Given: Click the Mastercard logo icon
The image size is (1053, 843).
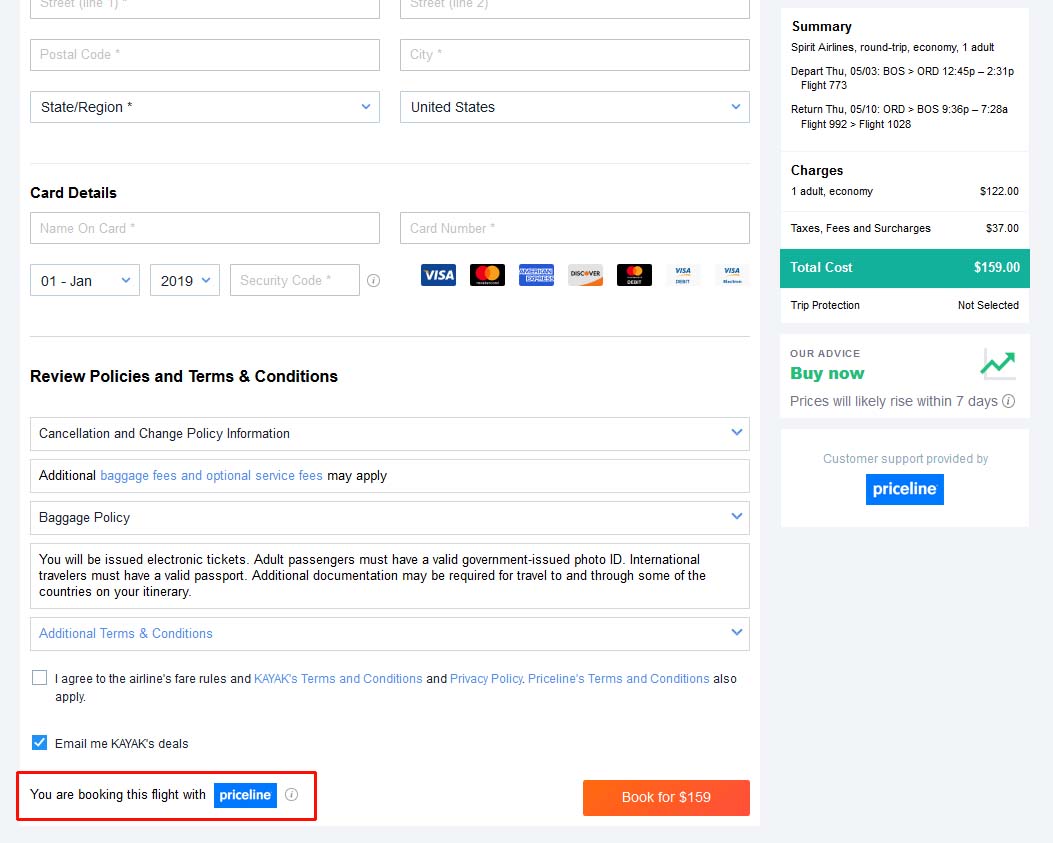Looking at the screenshot, I should 487,275.
